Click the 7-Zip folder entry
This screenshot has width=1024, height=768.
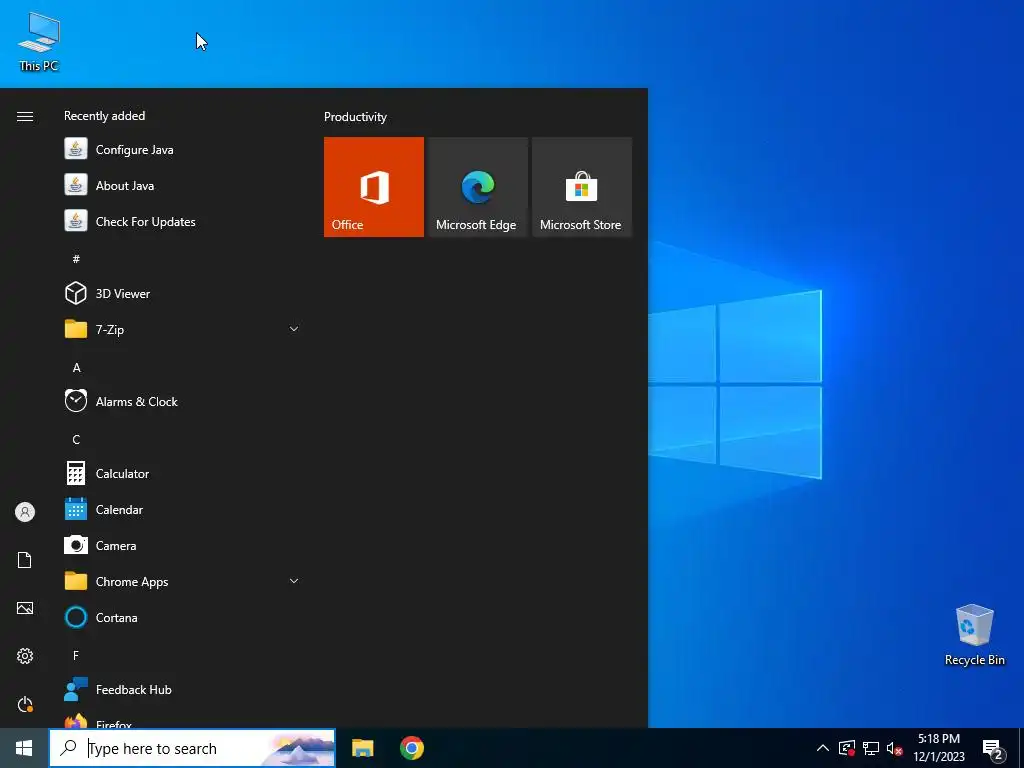tap(182, 329)
